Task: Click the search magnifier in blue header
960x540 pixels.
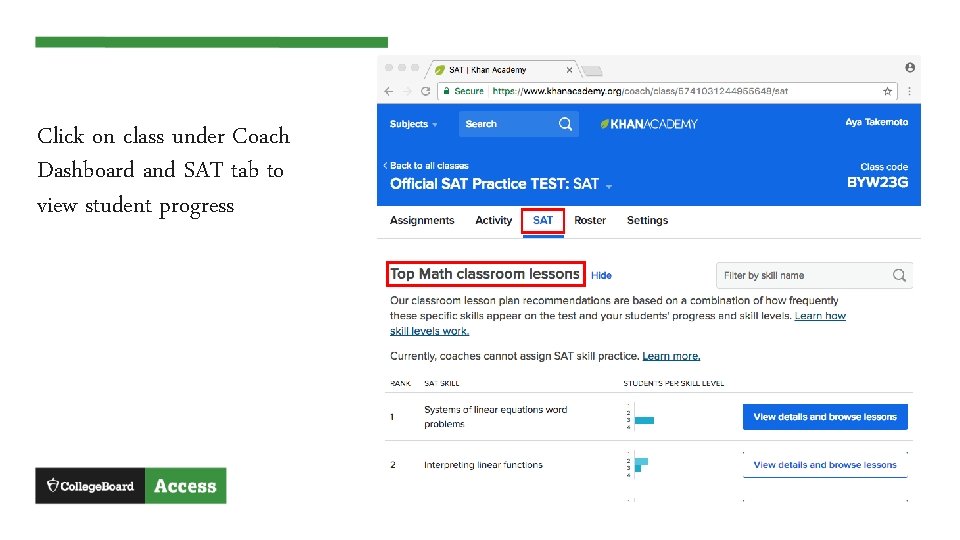Action: [x=565, y=124]
